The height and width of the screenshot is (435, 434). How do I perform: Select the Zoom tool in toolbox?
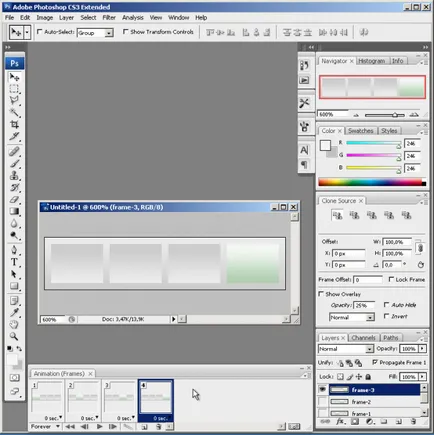[x=14, y=336]
